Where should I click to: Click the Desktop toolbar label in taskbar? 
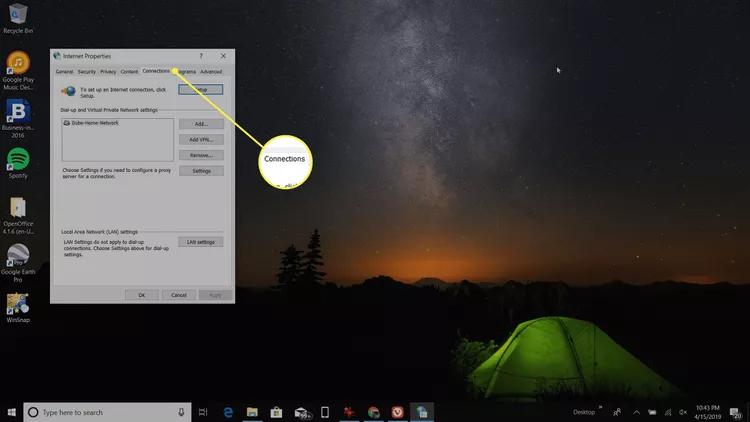[x=584, y=412]
